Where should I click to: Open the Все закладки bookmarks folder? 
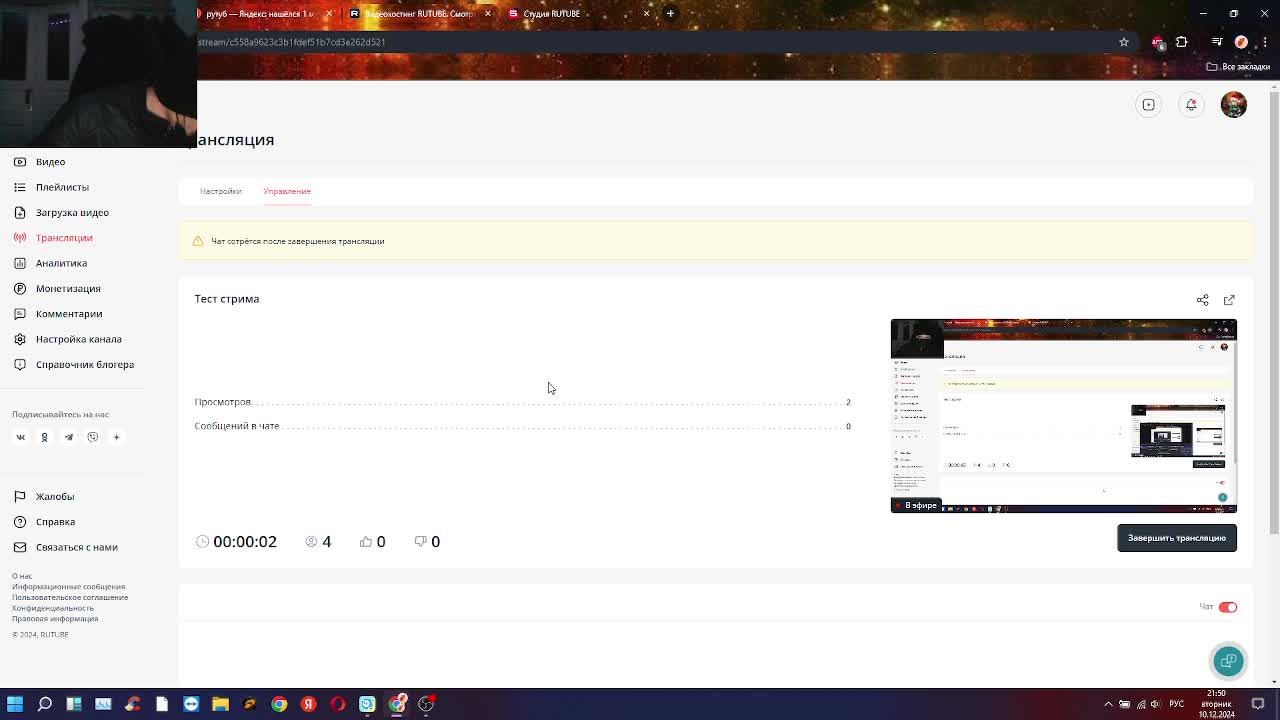click(x=1238, y=67)
